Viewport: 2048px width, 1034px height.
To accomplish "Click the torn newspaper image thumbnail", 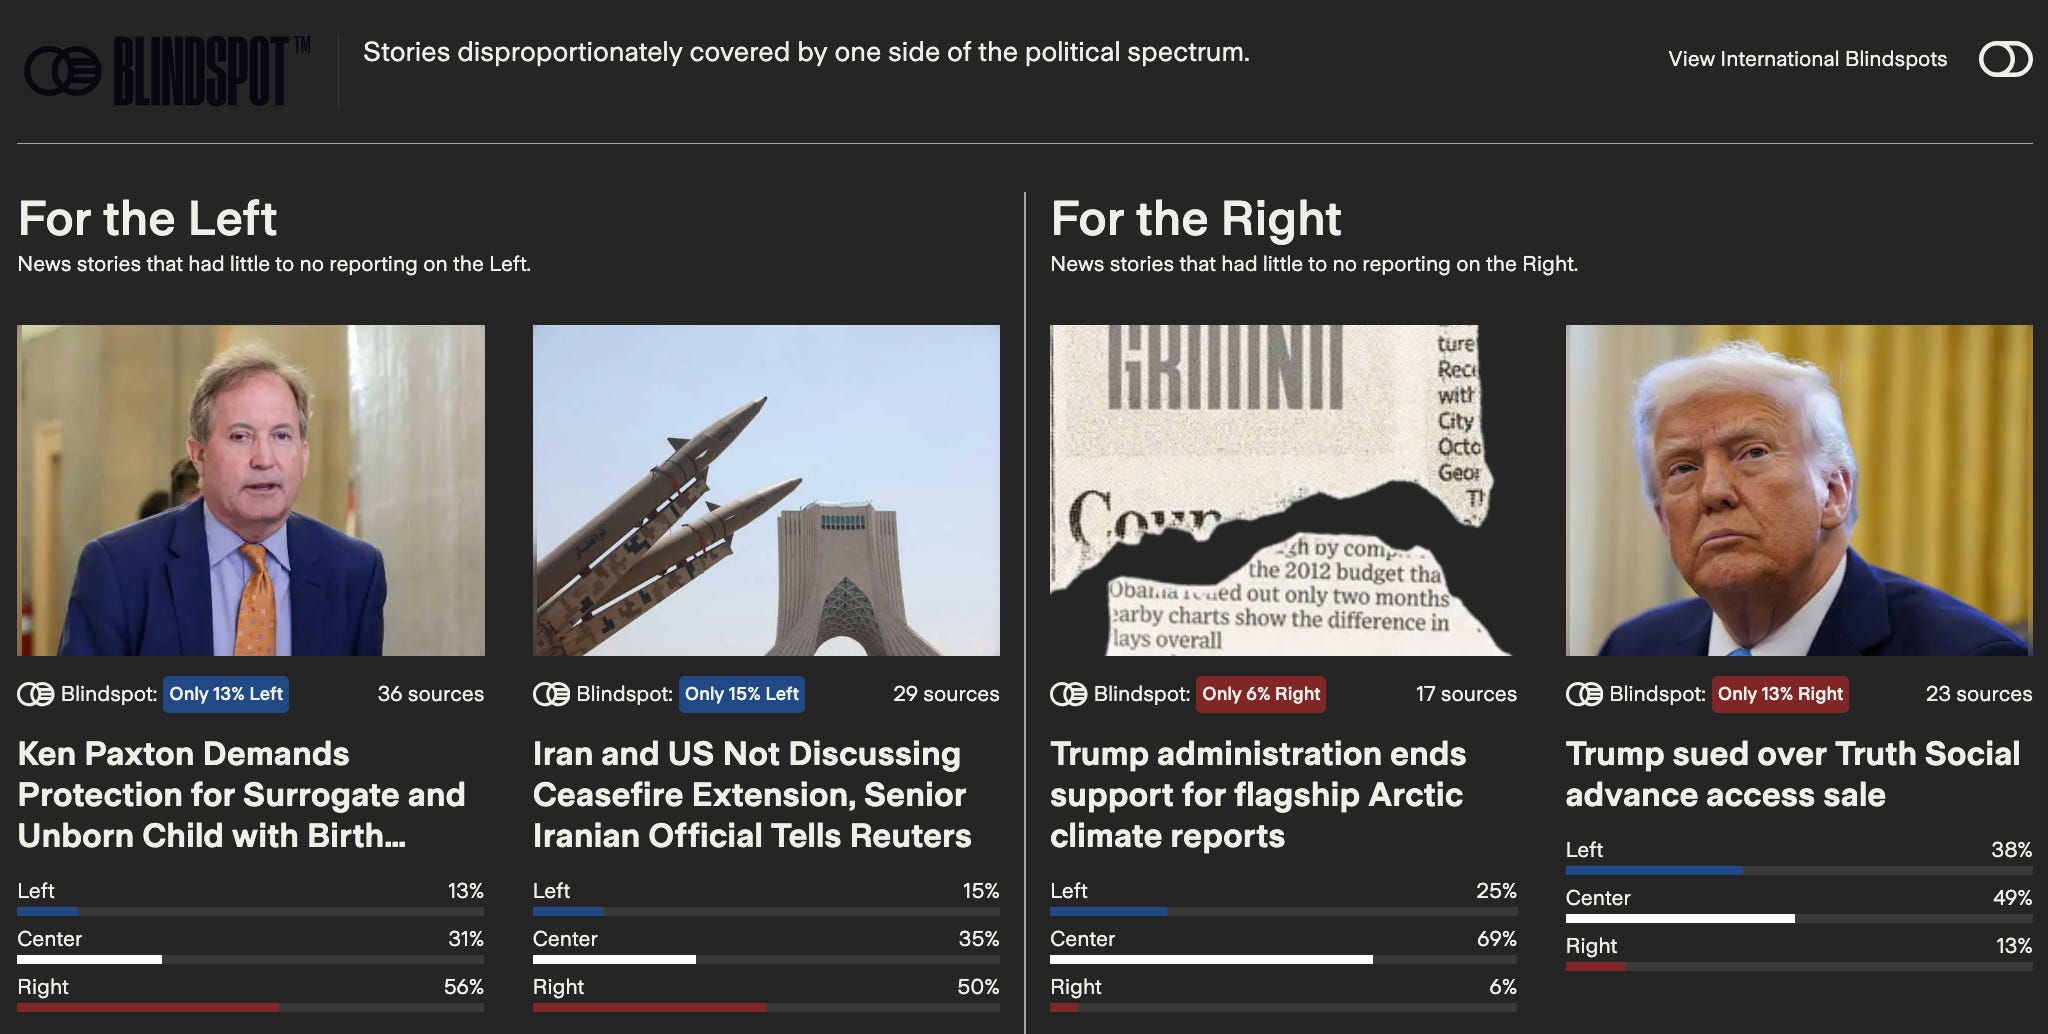I will [1283, 490].
